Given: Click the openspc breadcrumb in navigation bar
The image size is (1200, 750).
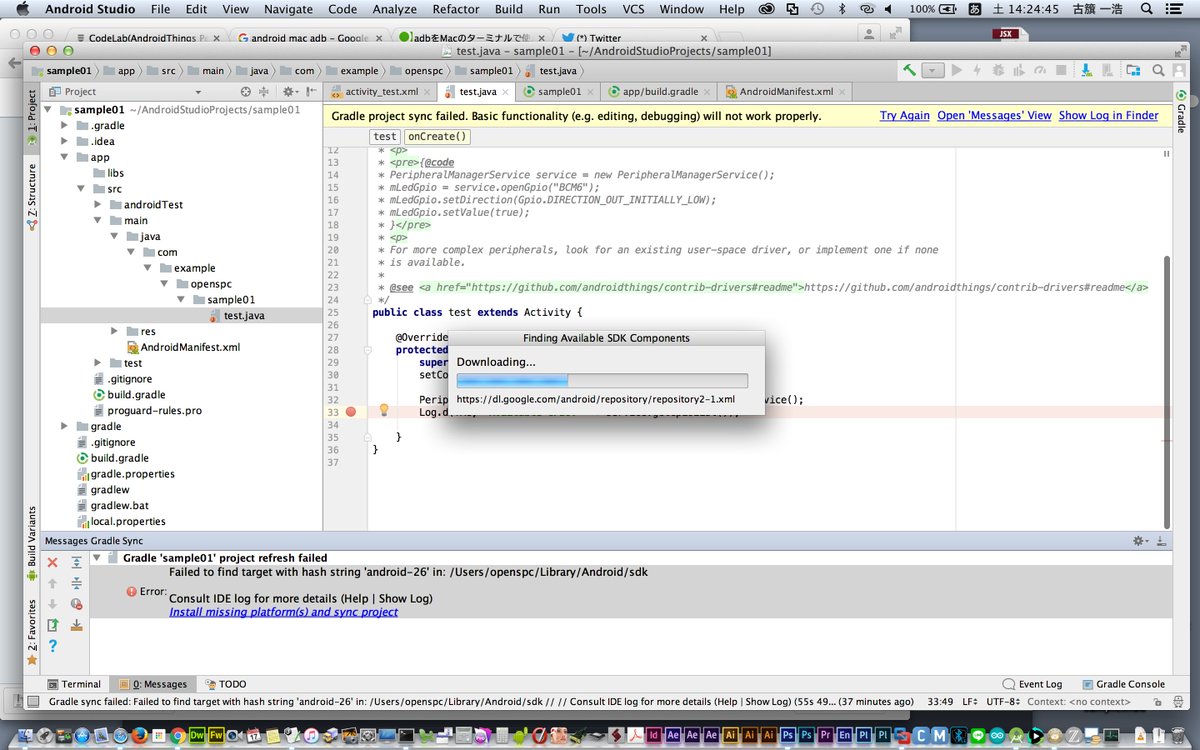Looking at the screenshot, I should point(419,71).
